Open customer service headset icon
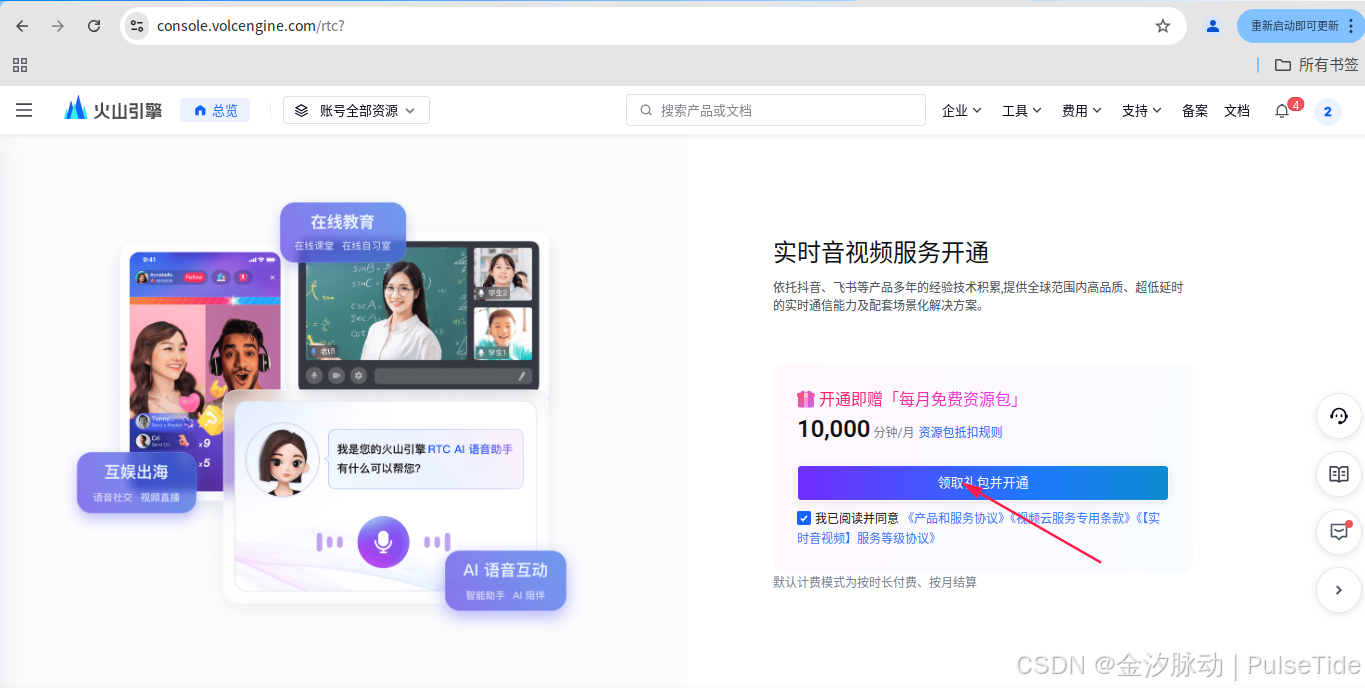 [x=1339, y=416]
